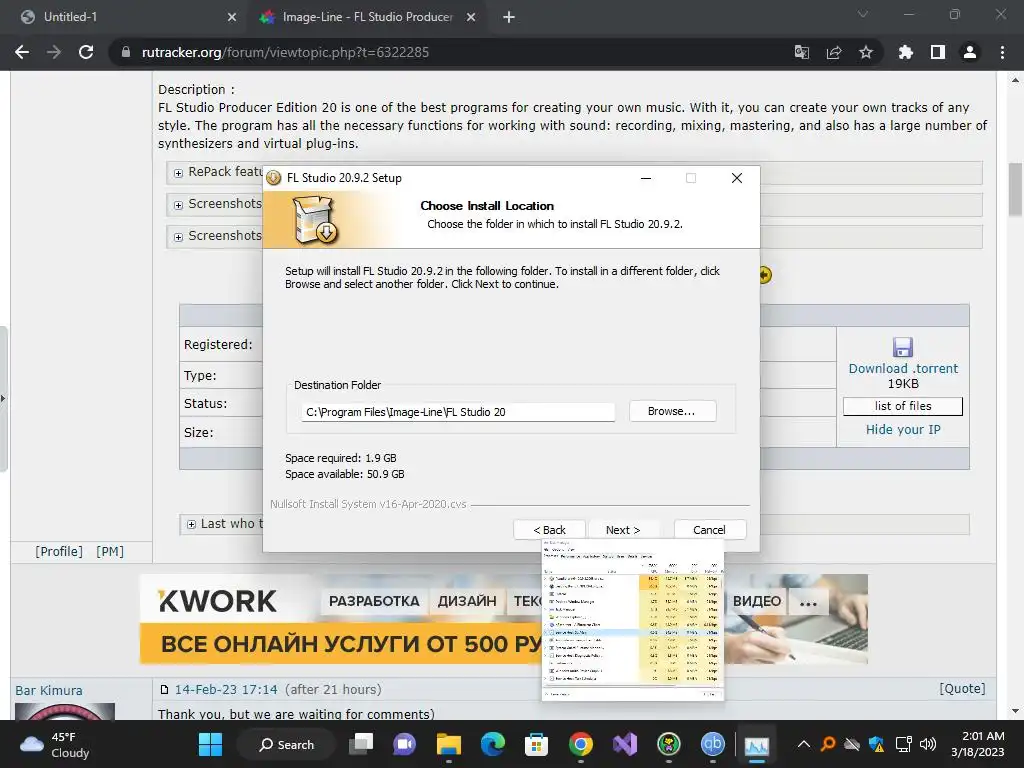Open the translate page icon
The height and width of the screenshot is (768, 1024).
pos(802,52)
